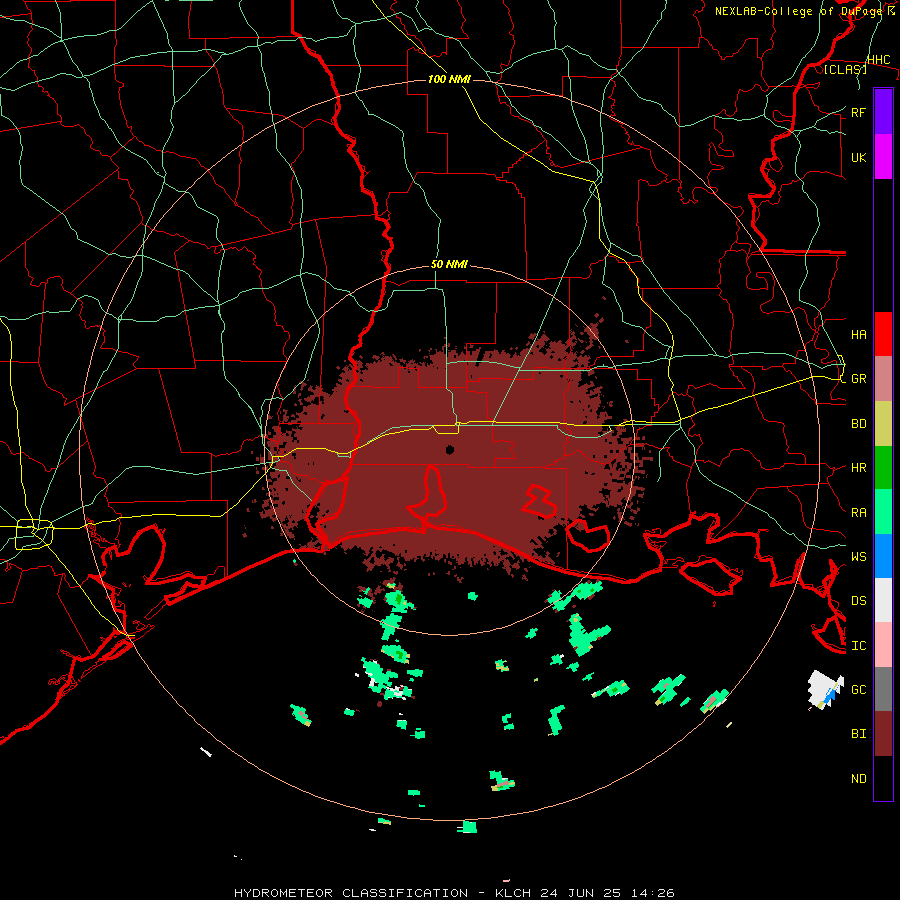Click the HA legend label

pyautogui.click(x=858, y=334)
